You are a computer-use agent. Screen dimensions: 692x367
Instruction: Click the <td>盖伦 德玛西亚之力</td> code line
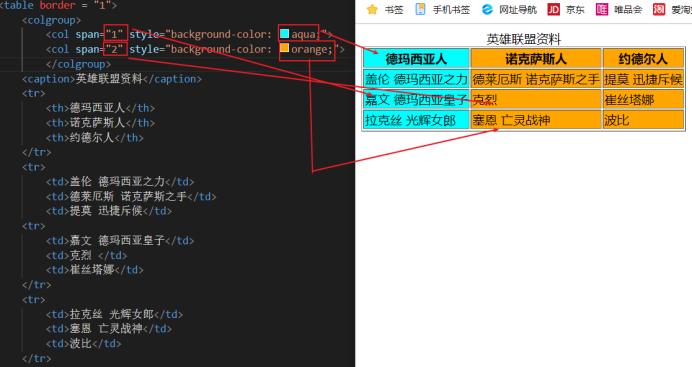click(x=120, y=182)
